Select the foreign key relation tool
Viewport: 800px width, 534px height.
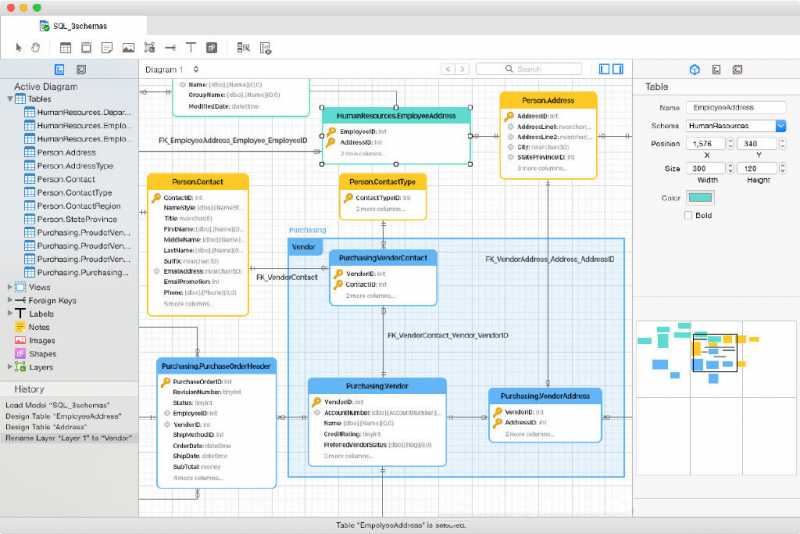170,47
